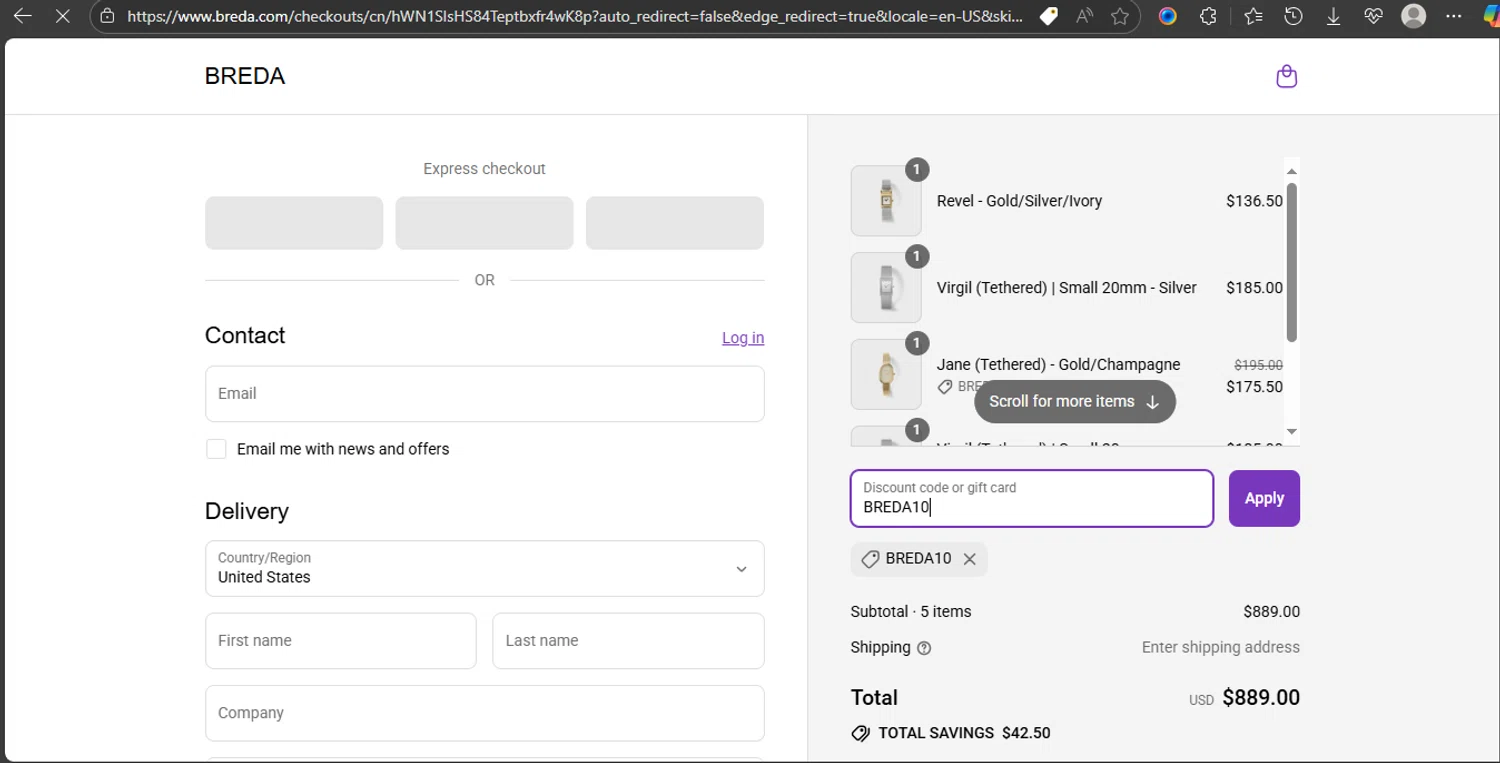Open the user profile avatar
Screen dimensions: 1500x763
[x=1413, y=16]
